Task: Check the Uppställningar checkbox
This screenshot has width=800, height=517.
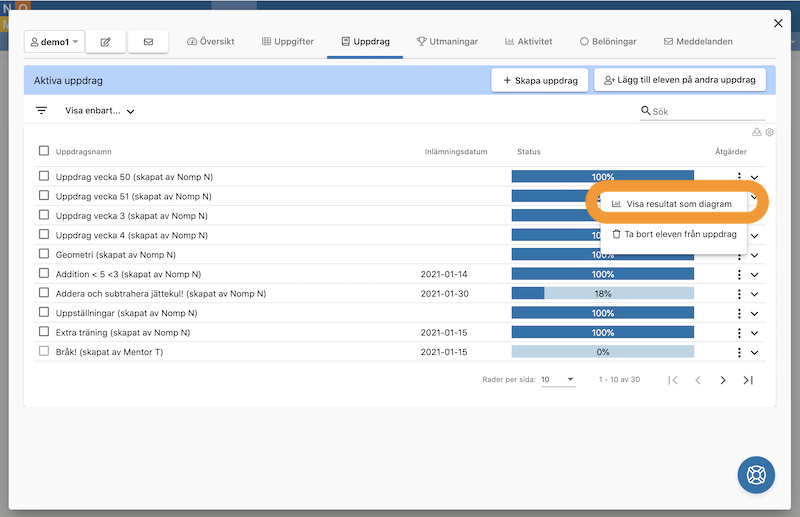Action: coord(44,312)
